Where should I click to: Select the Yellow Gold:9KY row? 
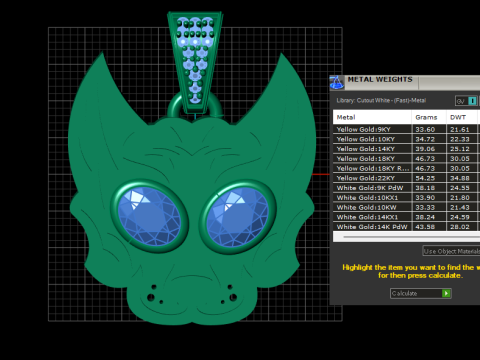click(x=406, y=129)
